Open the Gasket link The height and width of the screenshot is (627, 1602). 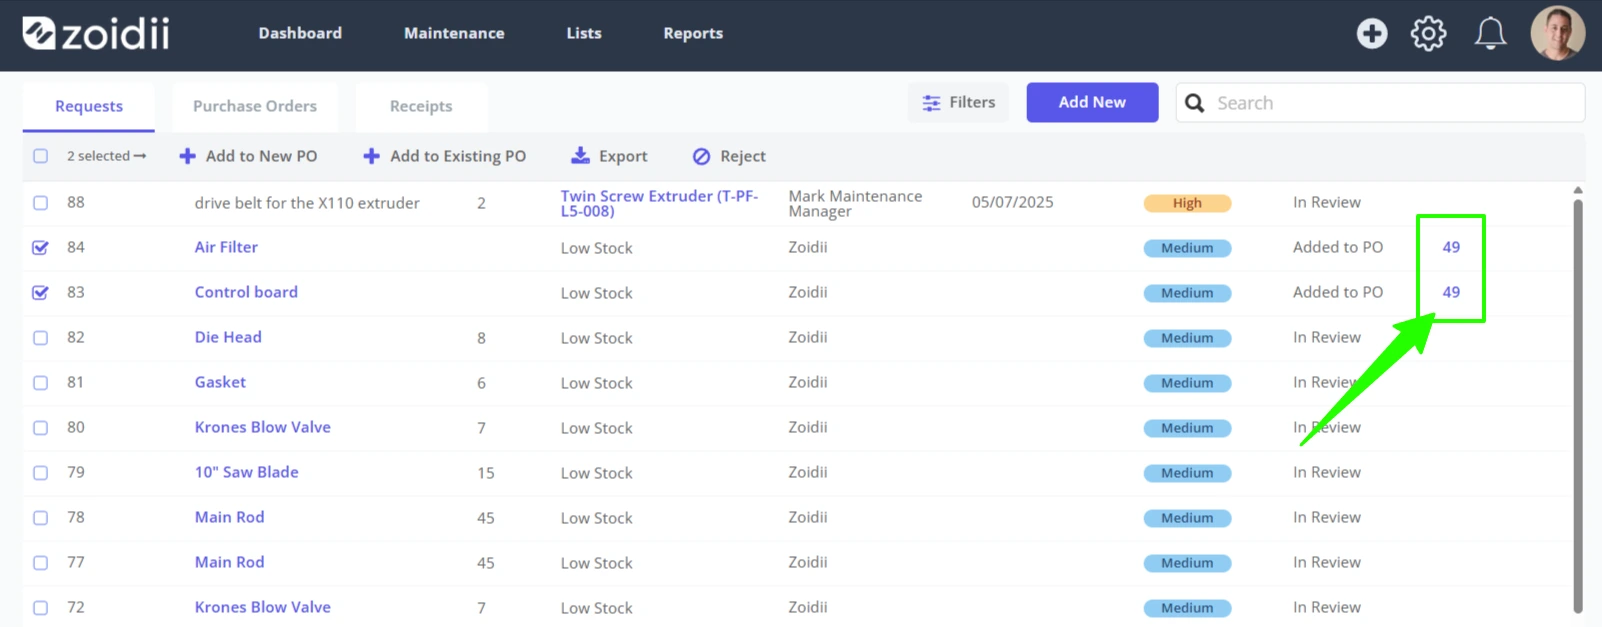pos(220,382)
